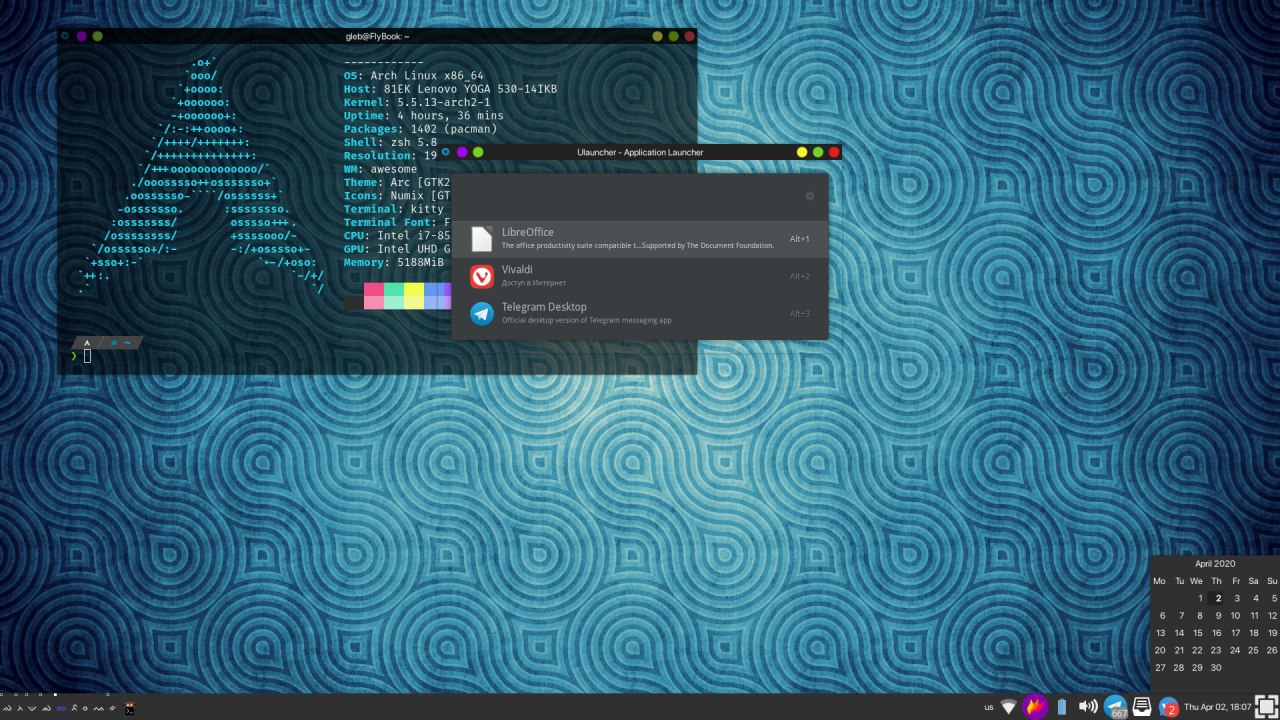Click the 'WM: awesome' line in terminal

[380, 169]
